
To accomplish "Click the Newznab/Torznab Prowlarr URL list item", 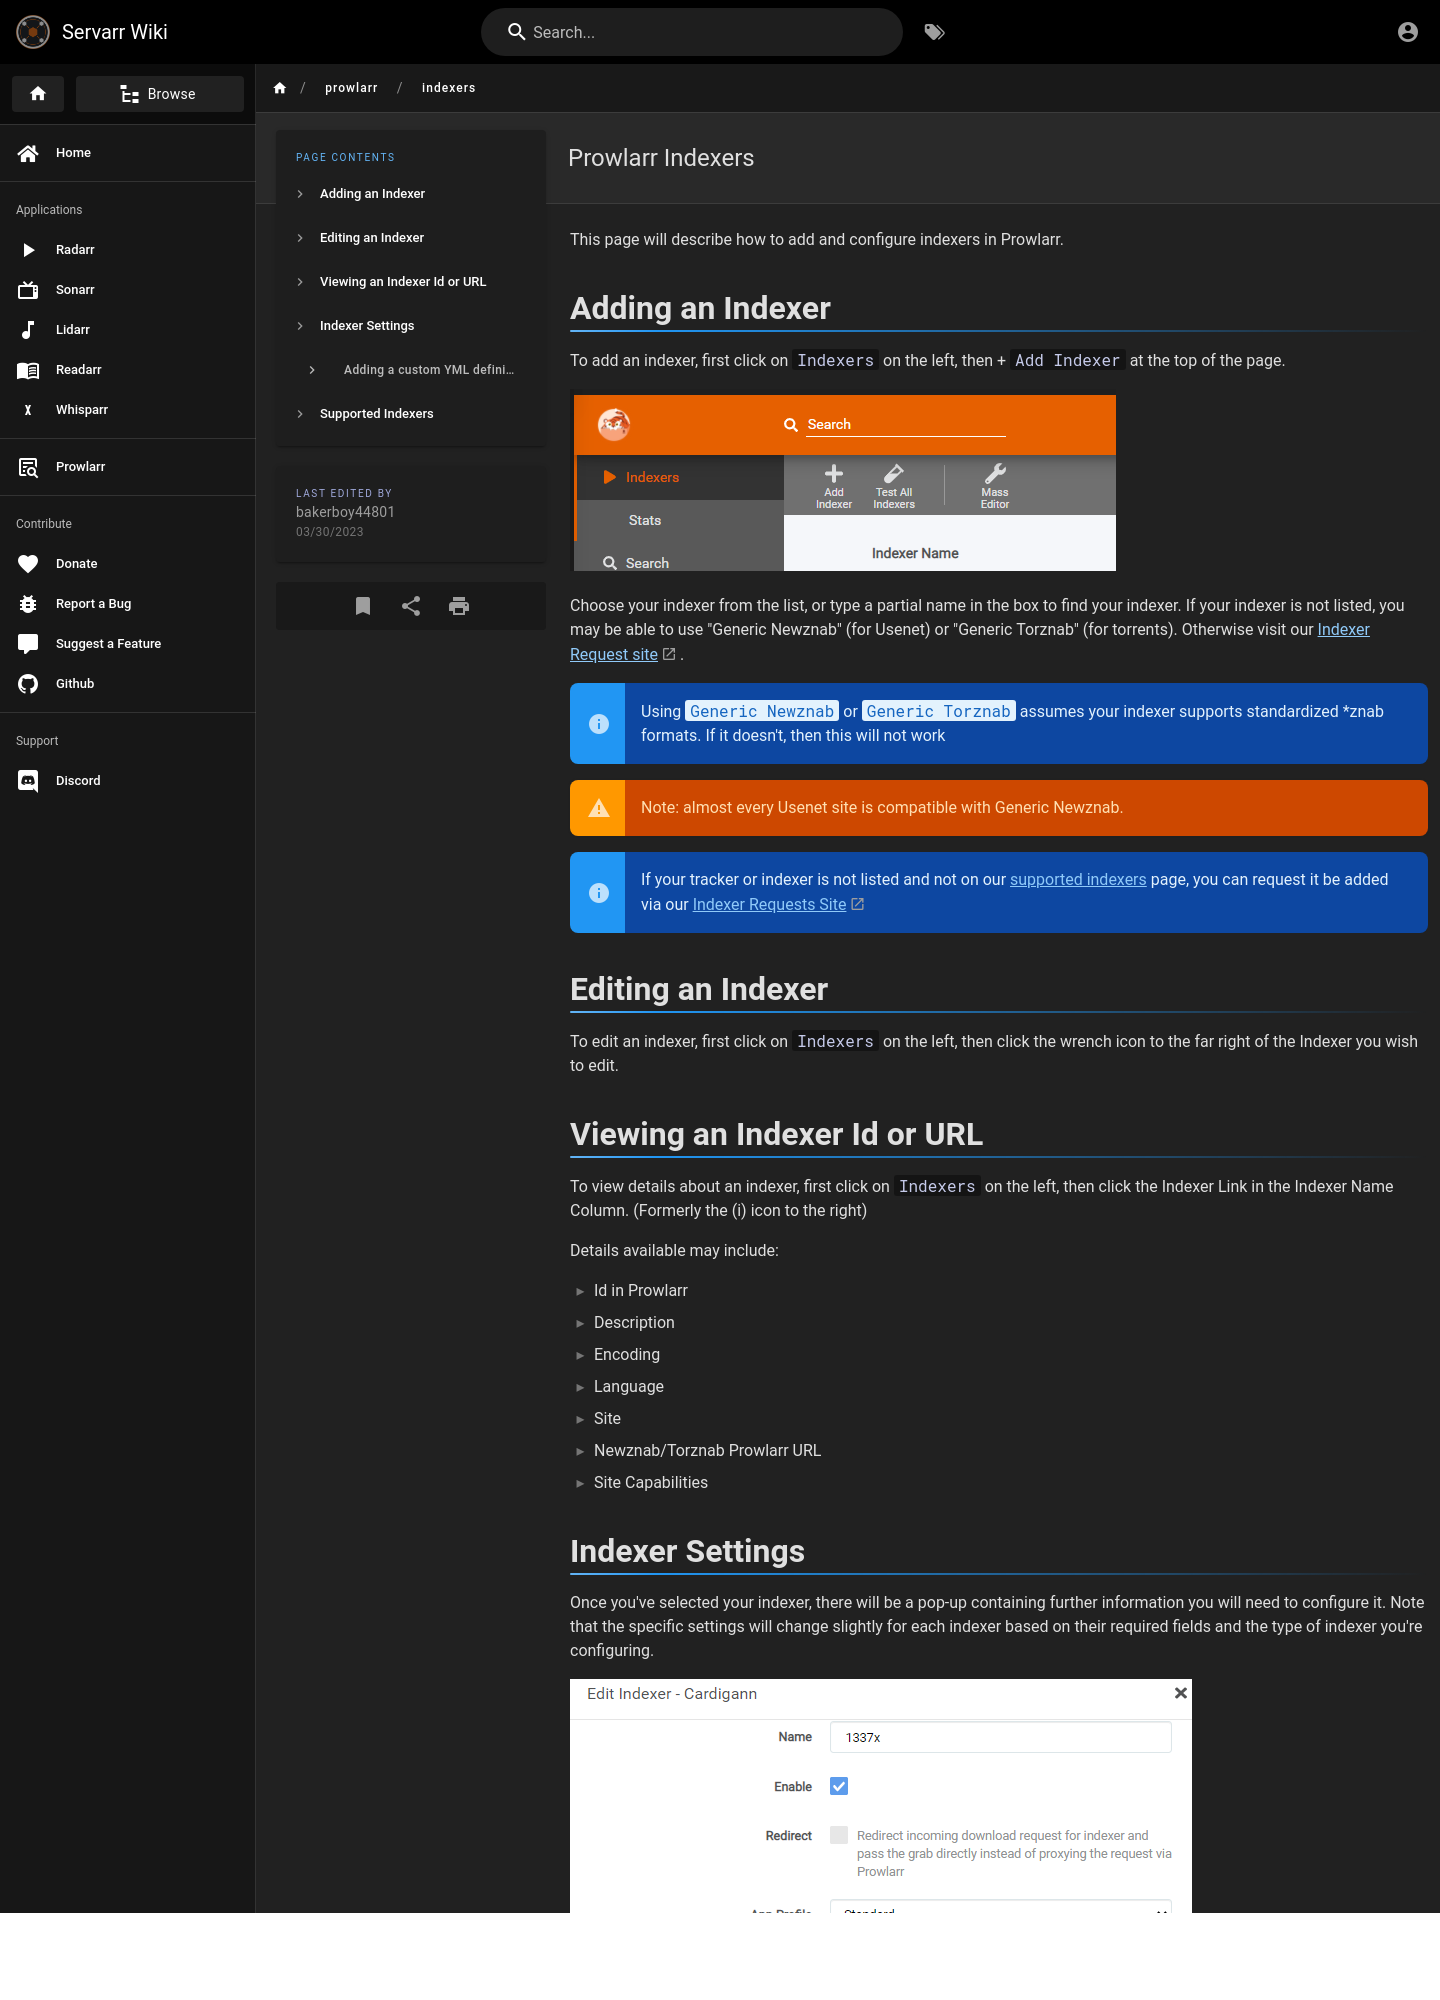I will (707, 1451).
